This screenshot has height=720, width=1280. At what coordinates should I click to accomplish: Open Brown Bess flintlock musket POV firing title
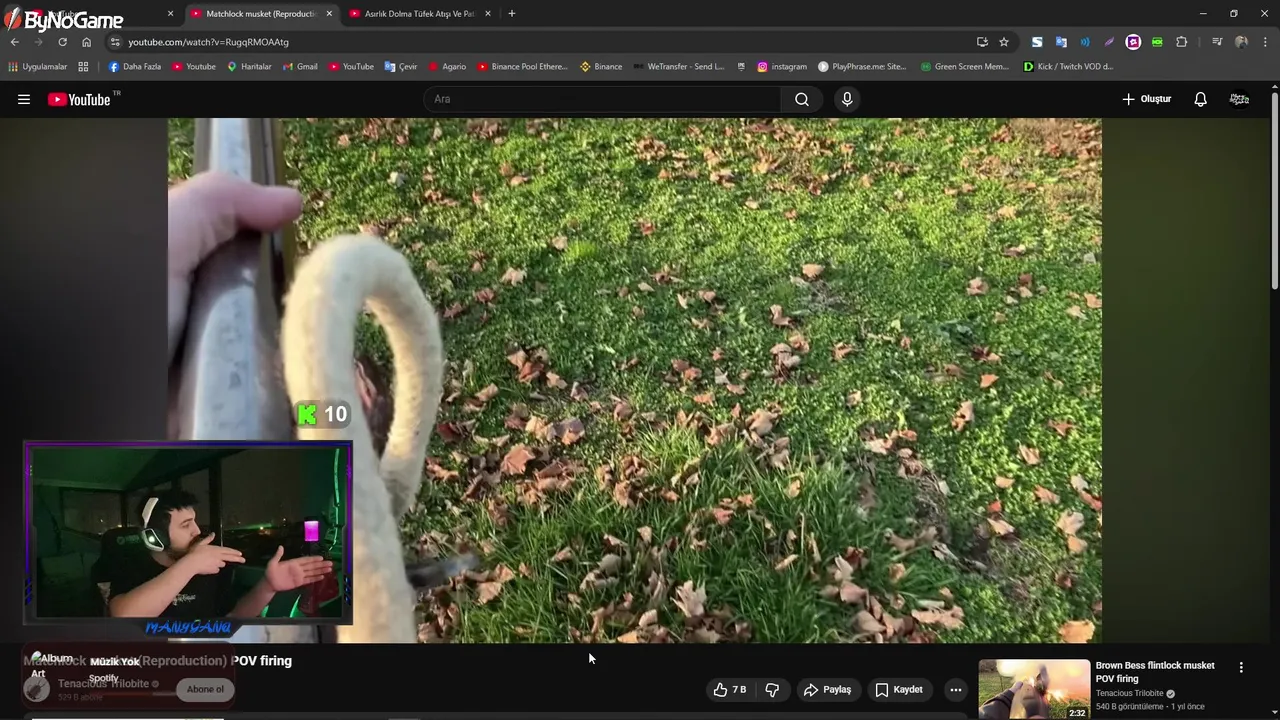click(1155, 672)
